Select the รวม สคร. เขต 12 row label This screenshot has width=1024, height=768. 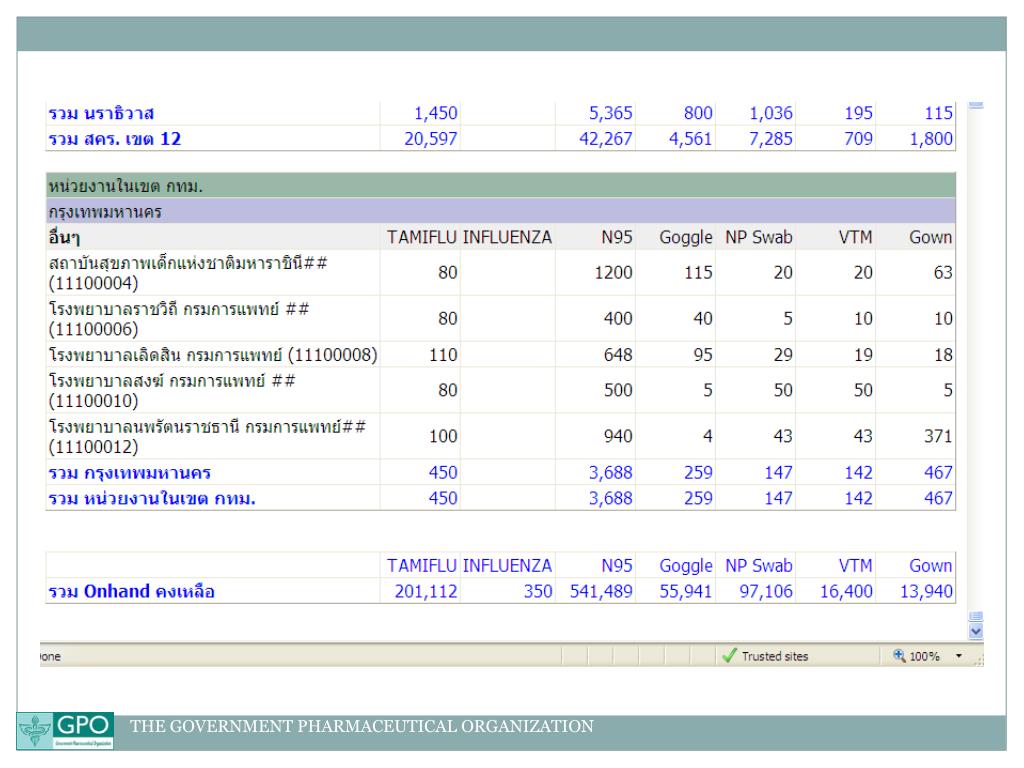pyautogui.click(x=115, y=139)
